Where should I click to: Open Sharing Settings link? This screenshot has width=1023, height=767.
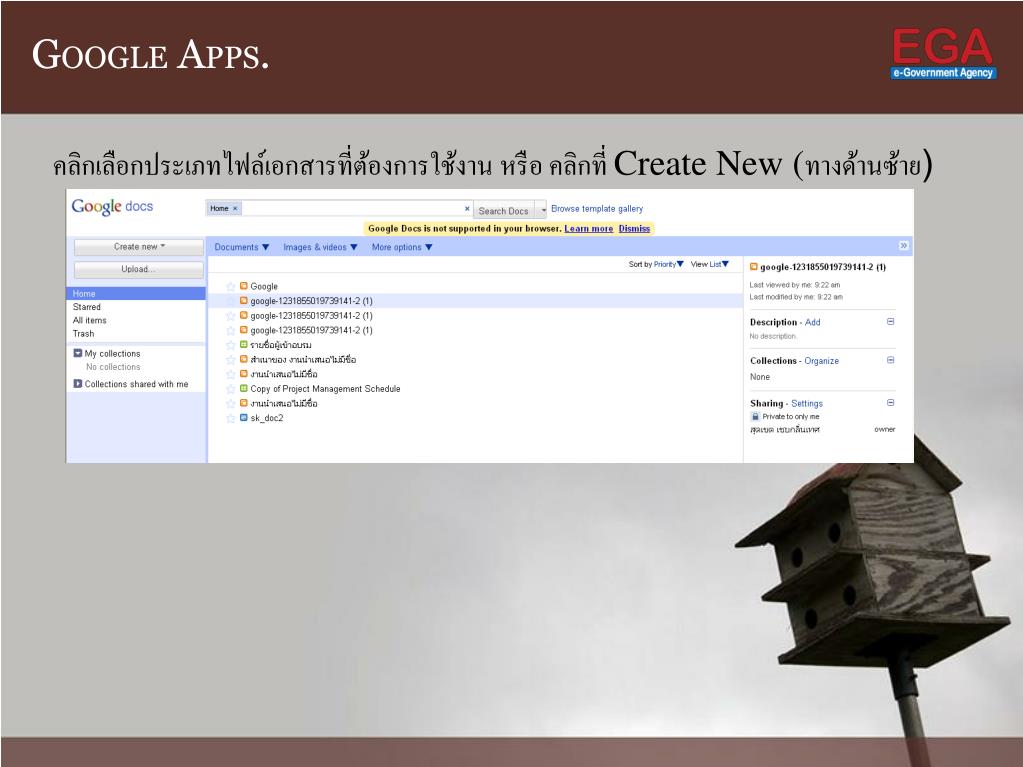pos(807,404)
